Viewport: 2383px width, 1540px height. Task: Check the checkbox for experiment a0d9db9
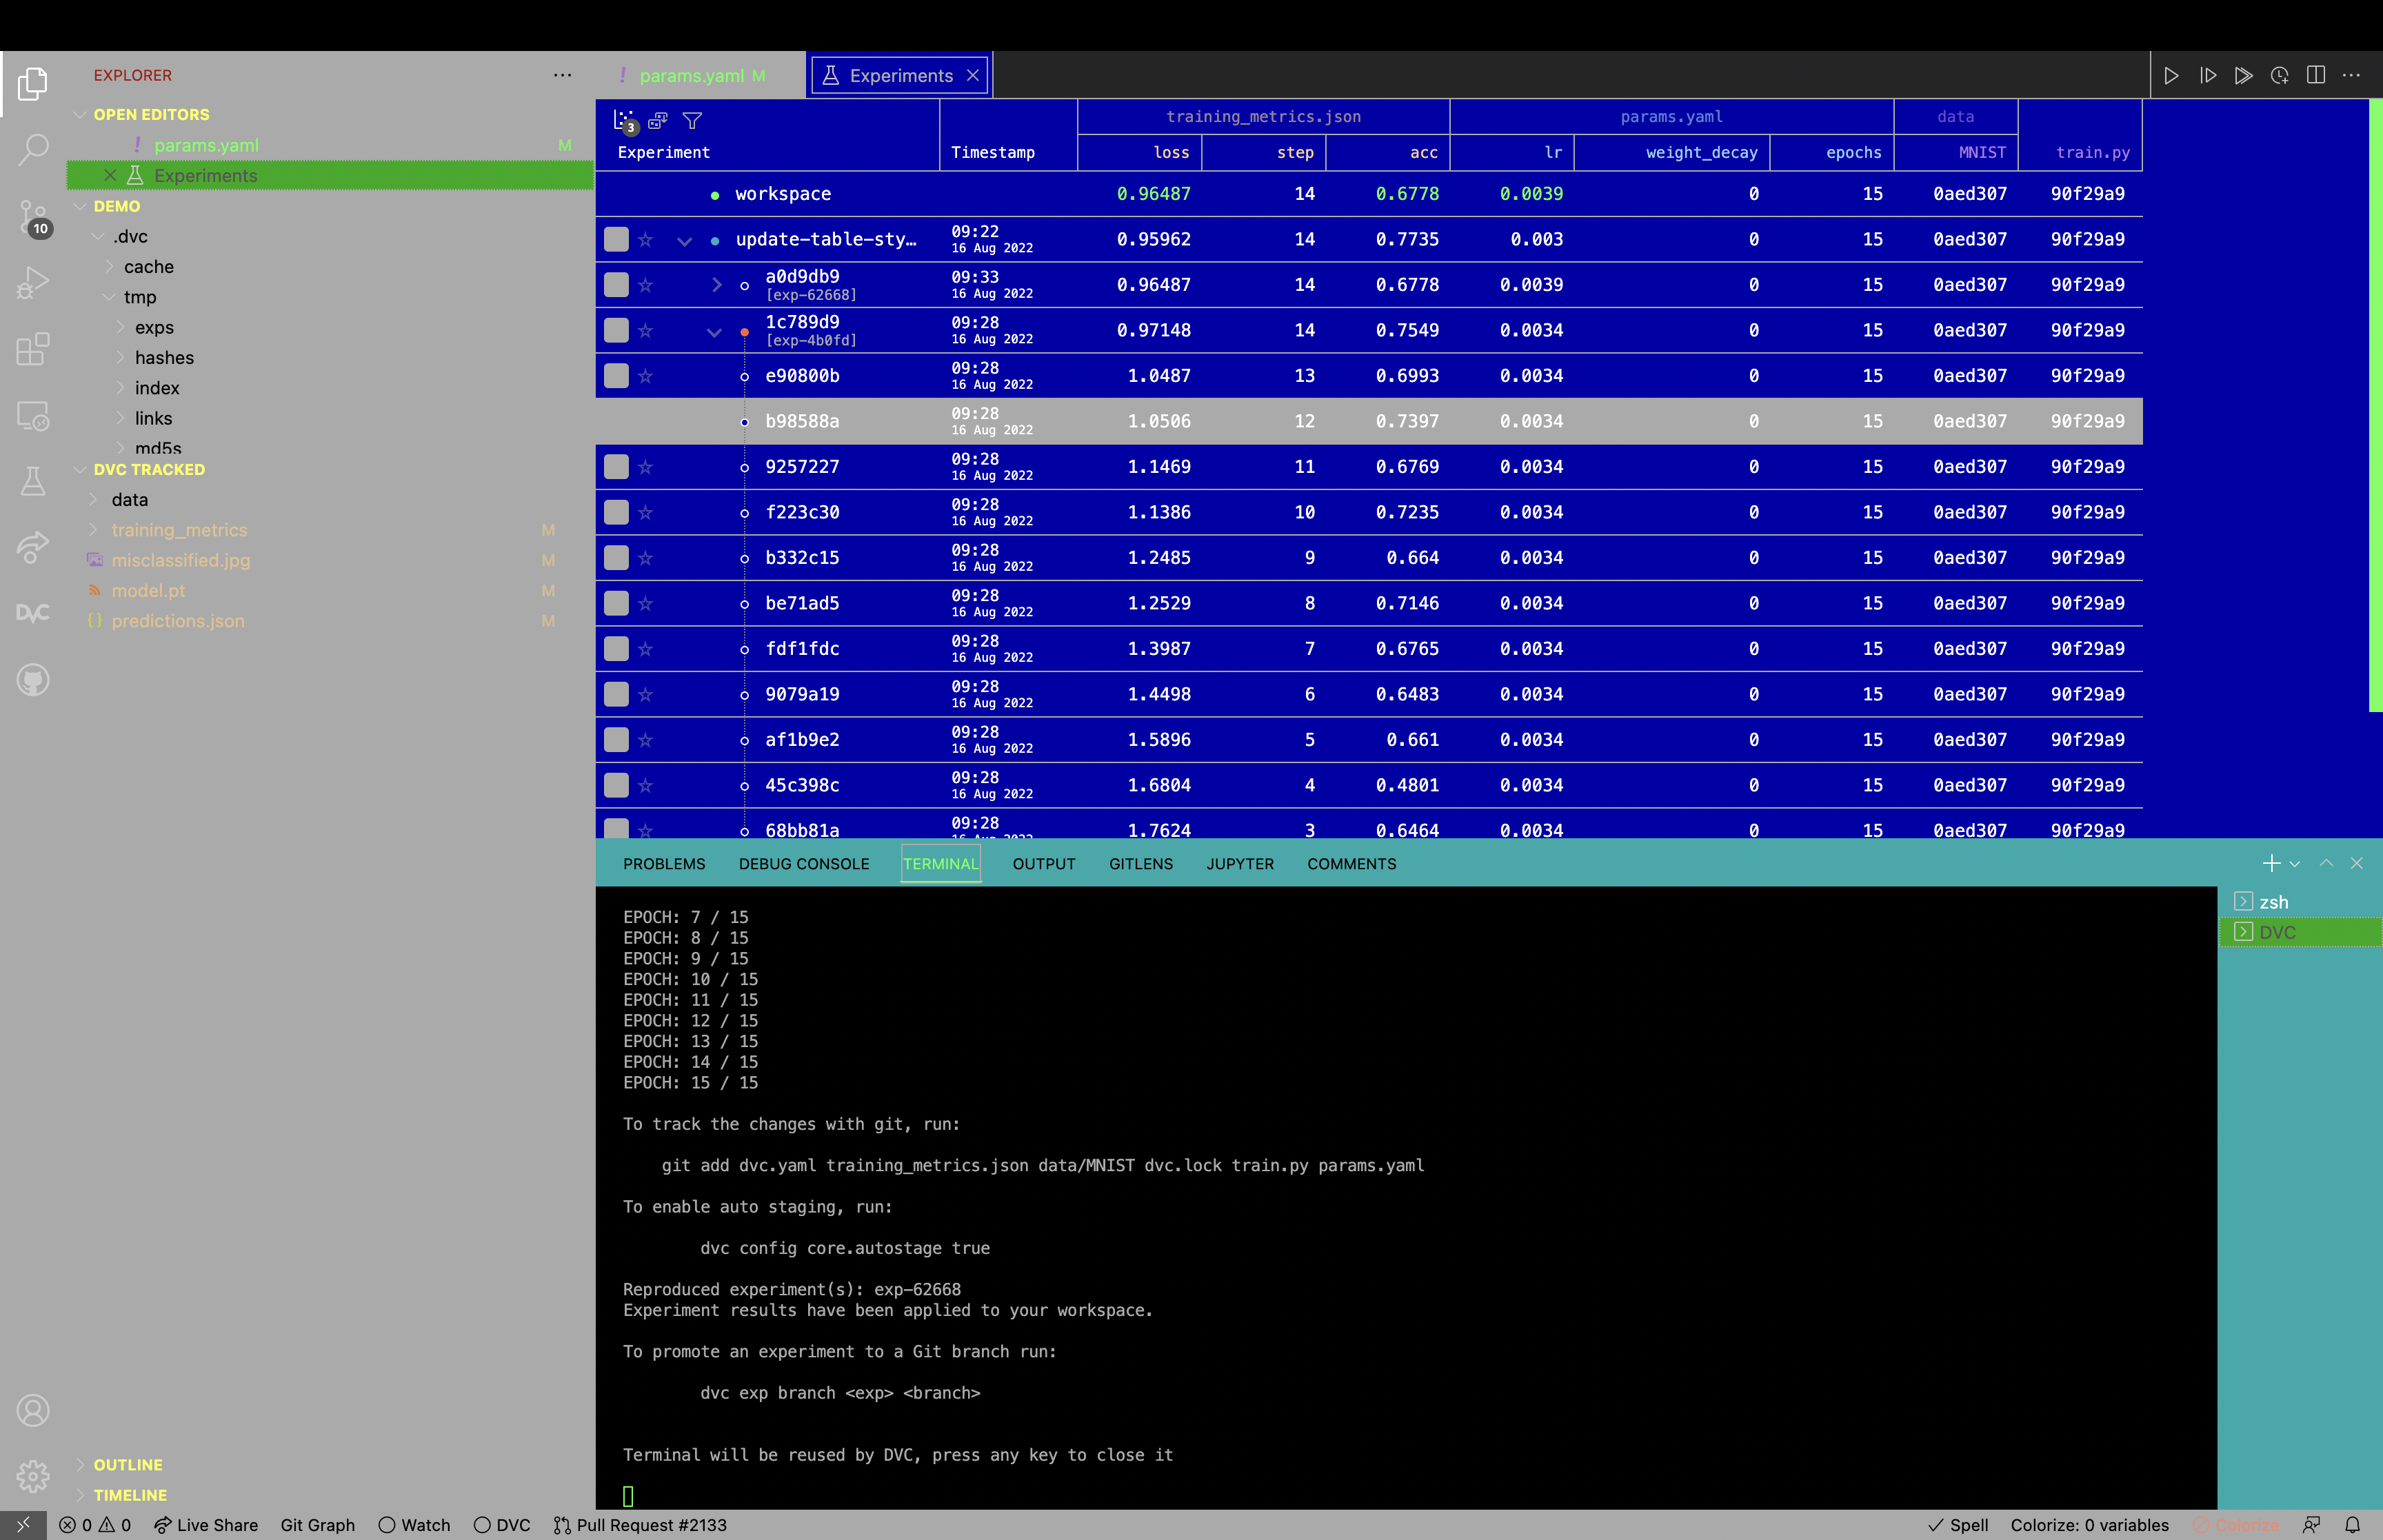coord(616,285)
